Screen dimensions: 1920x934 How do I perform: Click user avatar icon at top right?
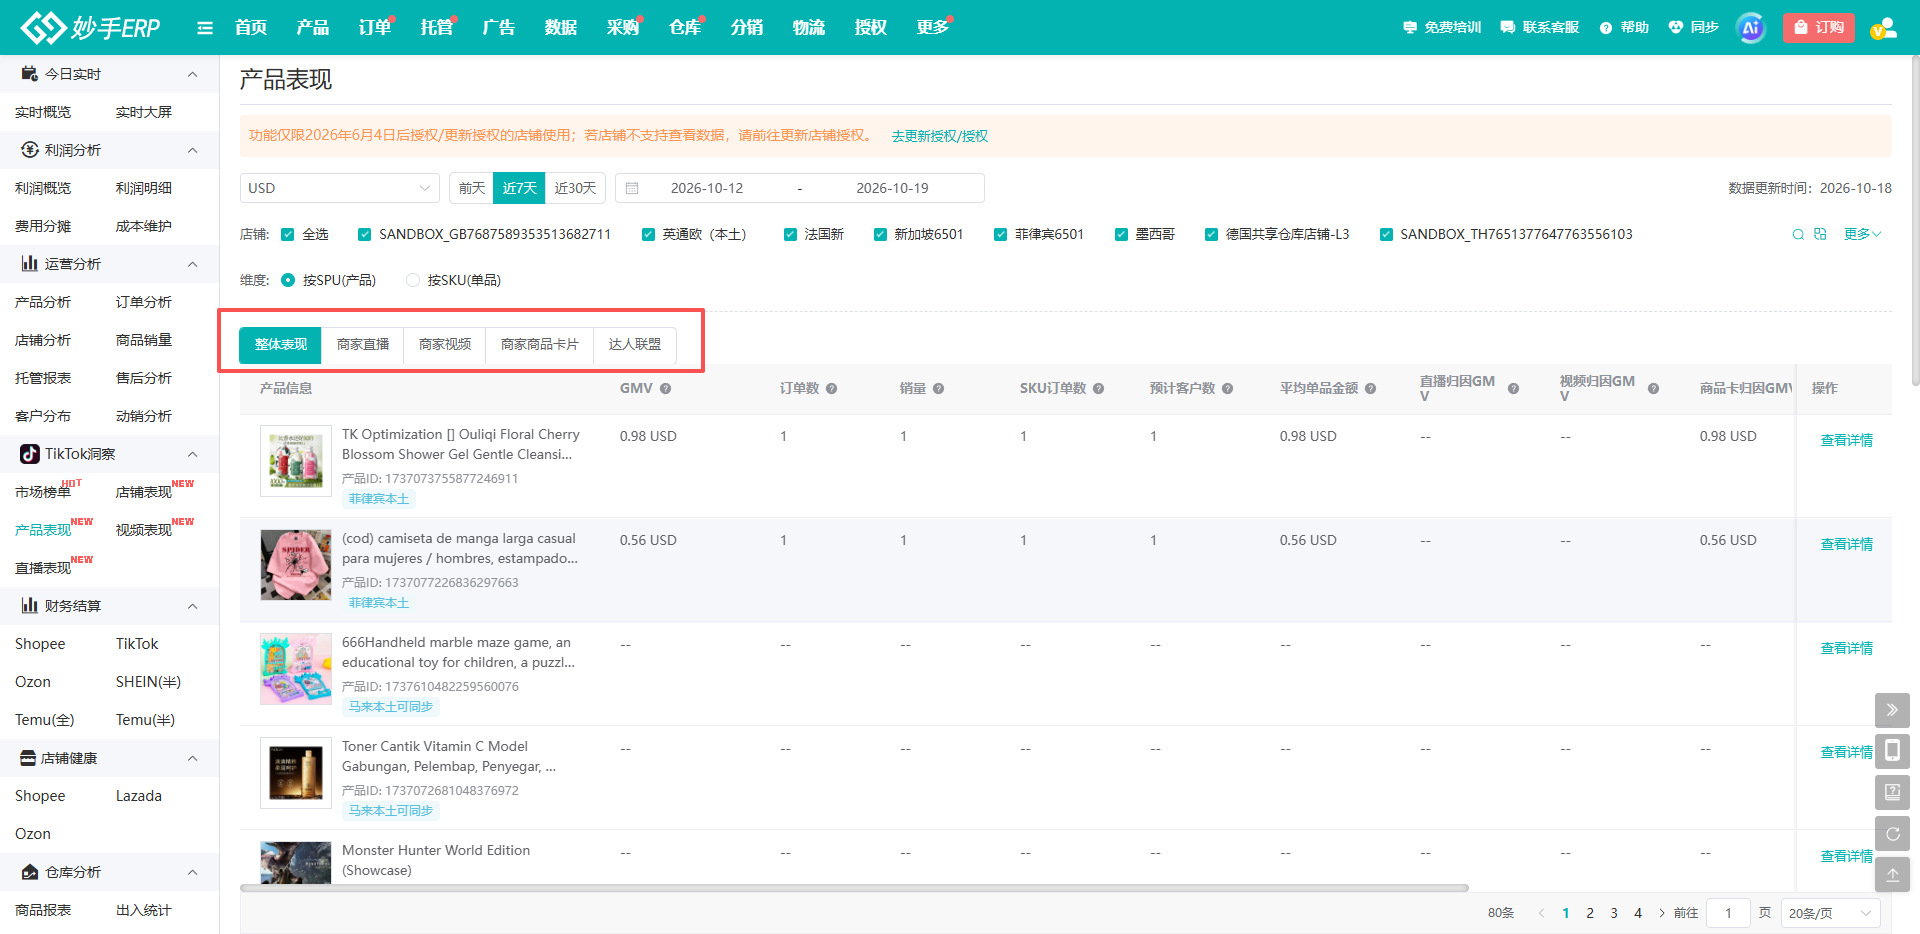[x=1884, y=28]
